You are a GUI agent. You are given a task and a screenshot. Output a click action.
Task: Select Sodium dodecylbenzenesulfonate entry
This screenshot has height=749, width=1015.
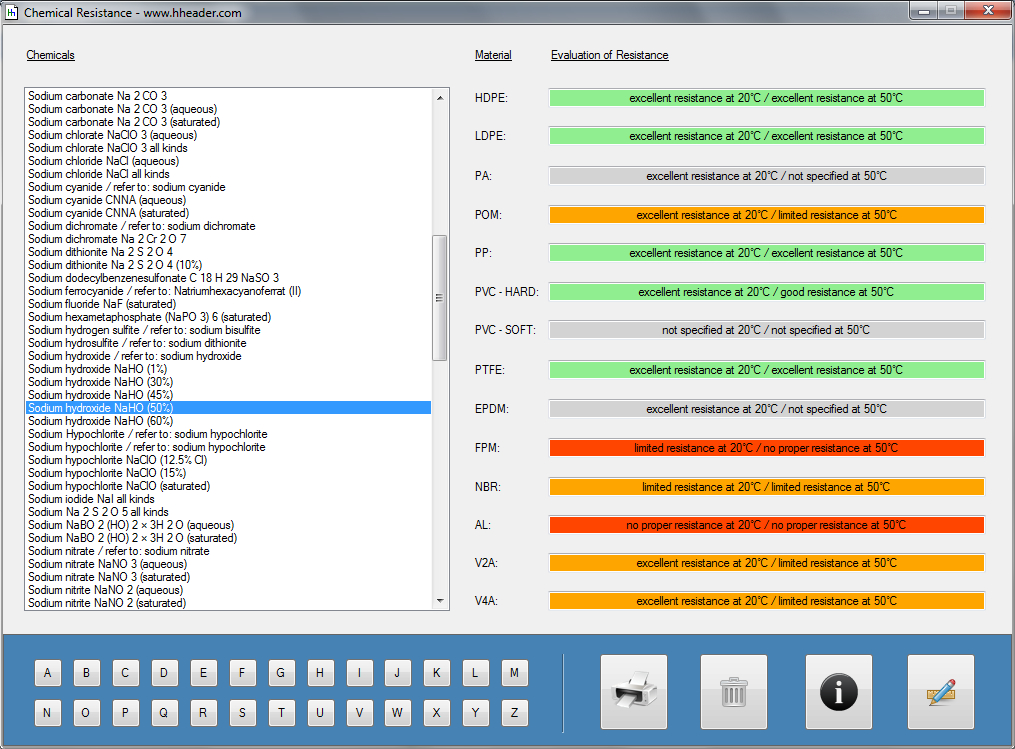click(229, 278)
